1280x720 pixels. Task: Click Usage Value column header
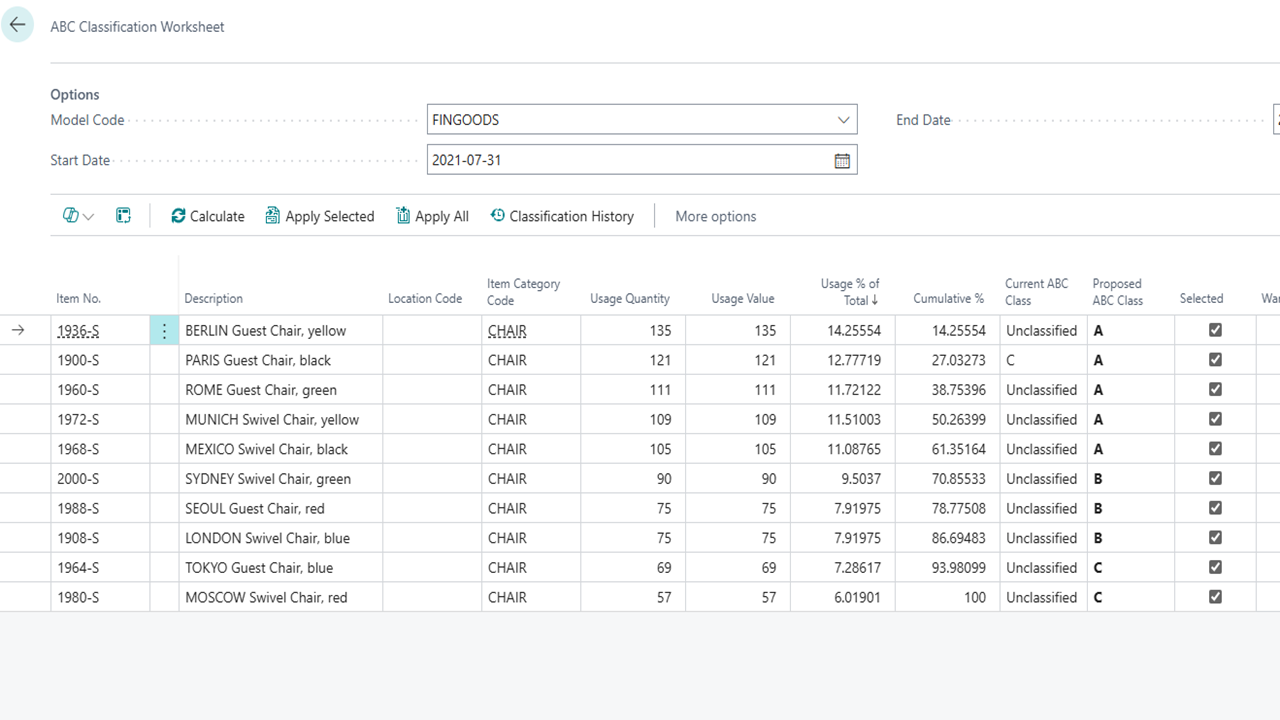(742, 299)
